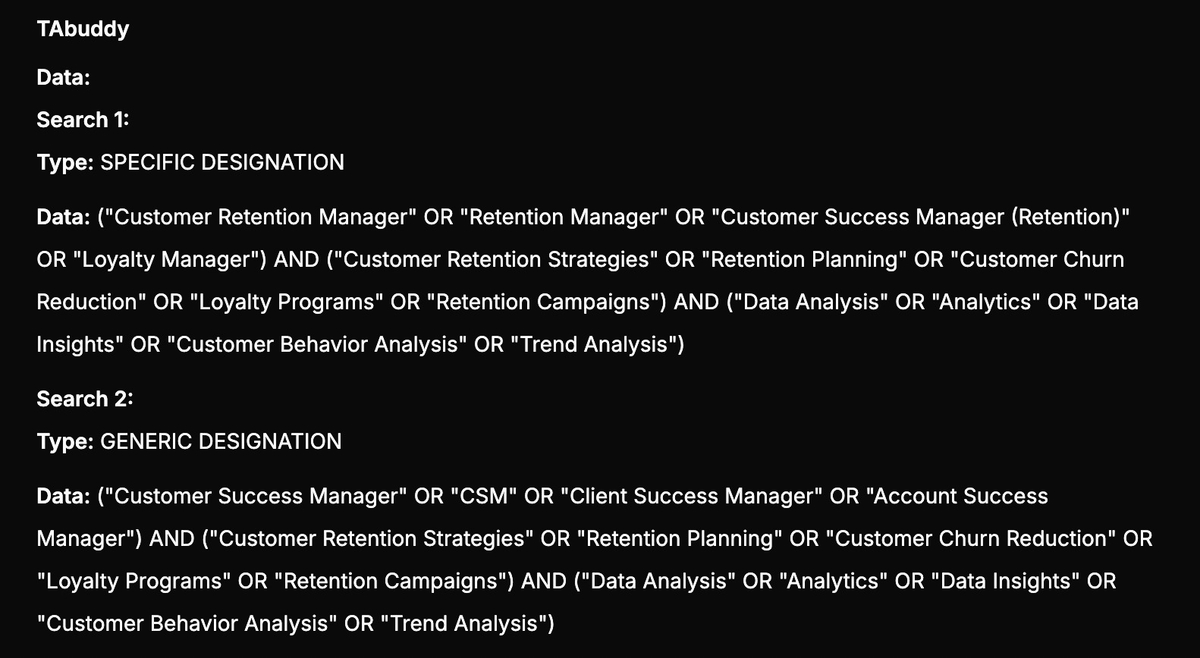Click "Customer Behavior Analysis" in Search 2
Viewport: 1200px width, 658px height.
click(184, 624)
